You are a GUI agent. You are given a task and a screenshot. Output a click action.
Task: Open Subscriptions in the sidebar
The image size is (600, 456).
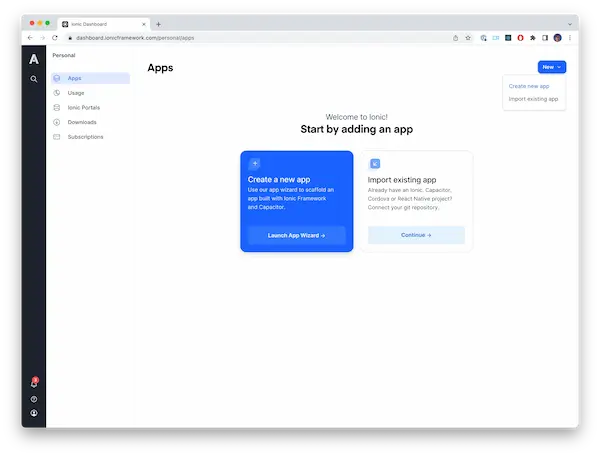tap(85, 136)
